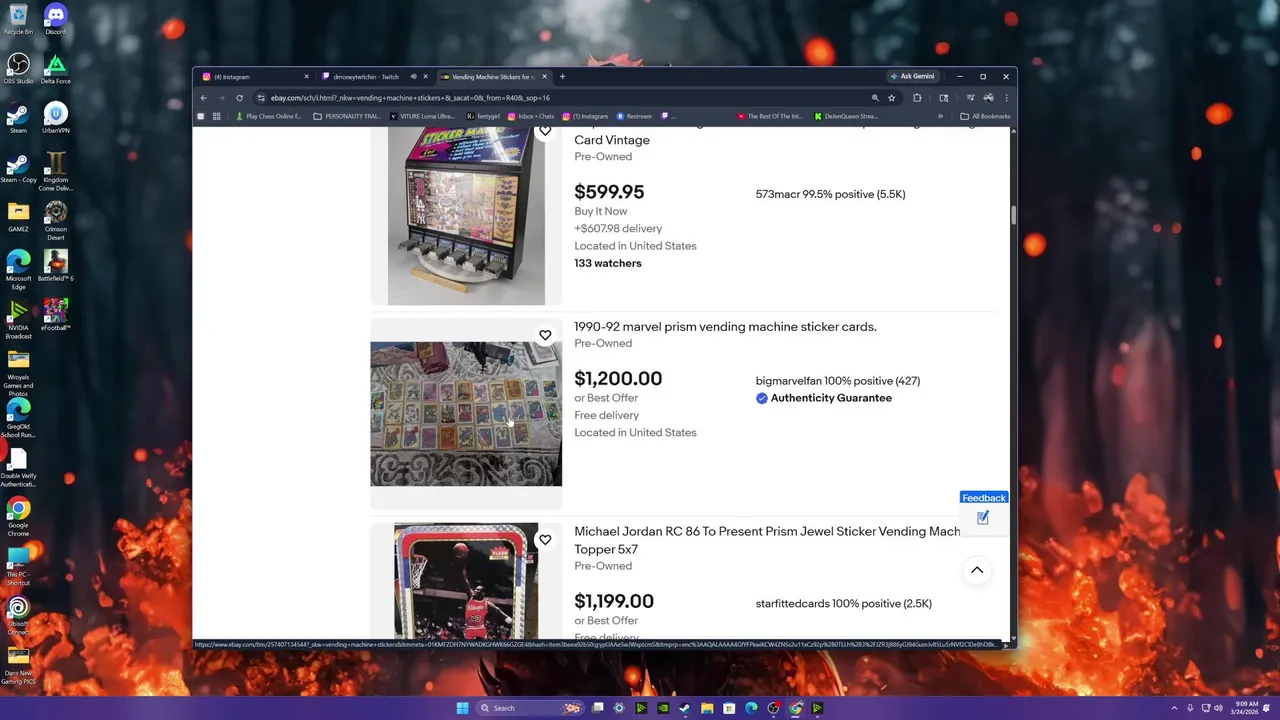Open eFootball desktop shortcut

pos(55,314)
